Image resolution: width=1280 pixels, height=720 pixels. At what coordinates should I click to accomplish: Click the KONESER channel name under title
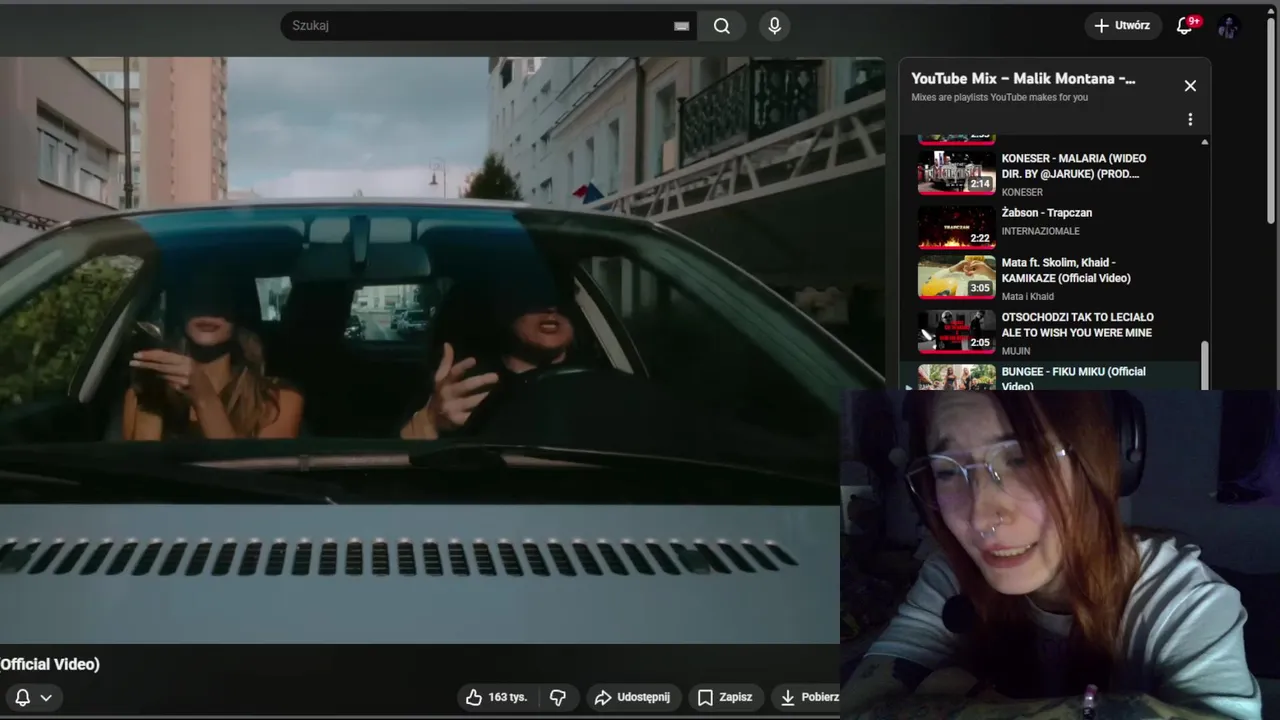pyautogui.click(x=1022, y=192)
